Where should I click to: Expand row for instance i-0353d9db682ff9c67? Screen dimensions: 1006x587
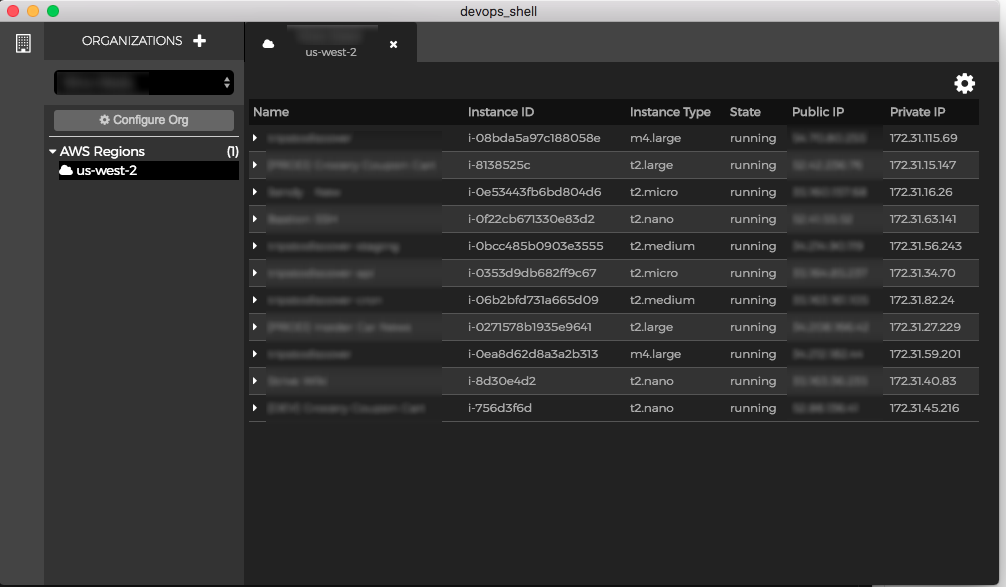click(255, 273)
